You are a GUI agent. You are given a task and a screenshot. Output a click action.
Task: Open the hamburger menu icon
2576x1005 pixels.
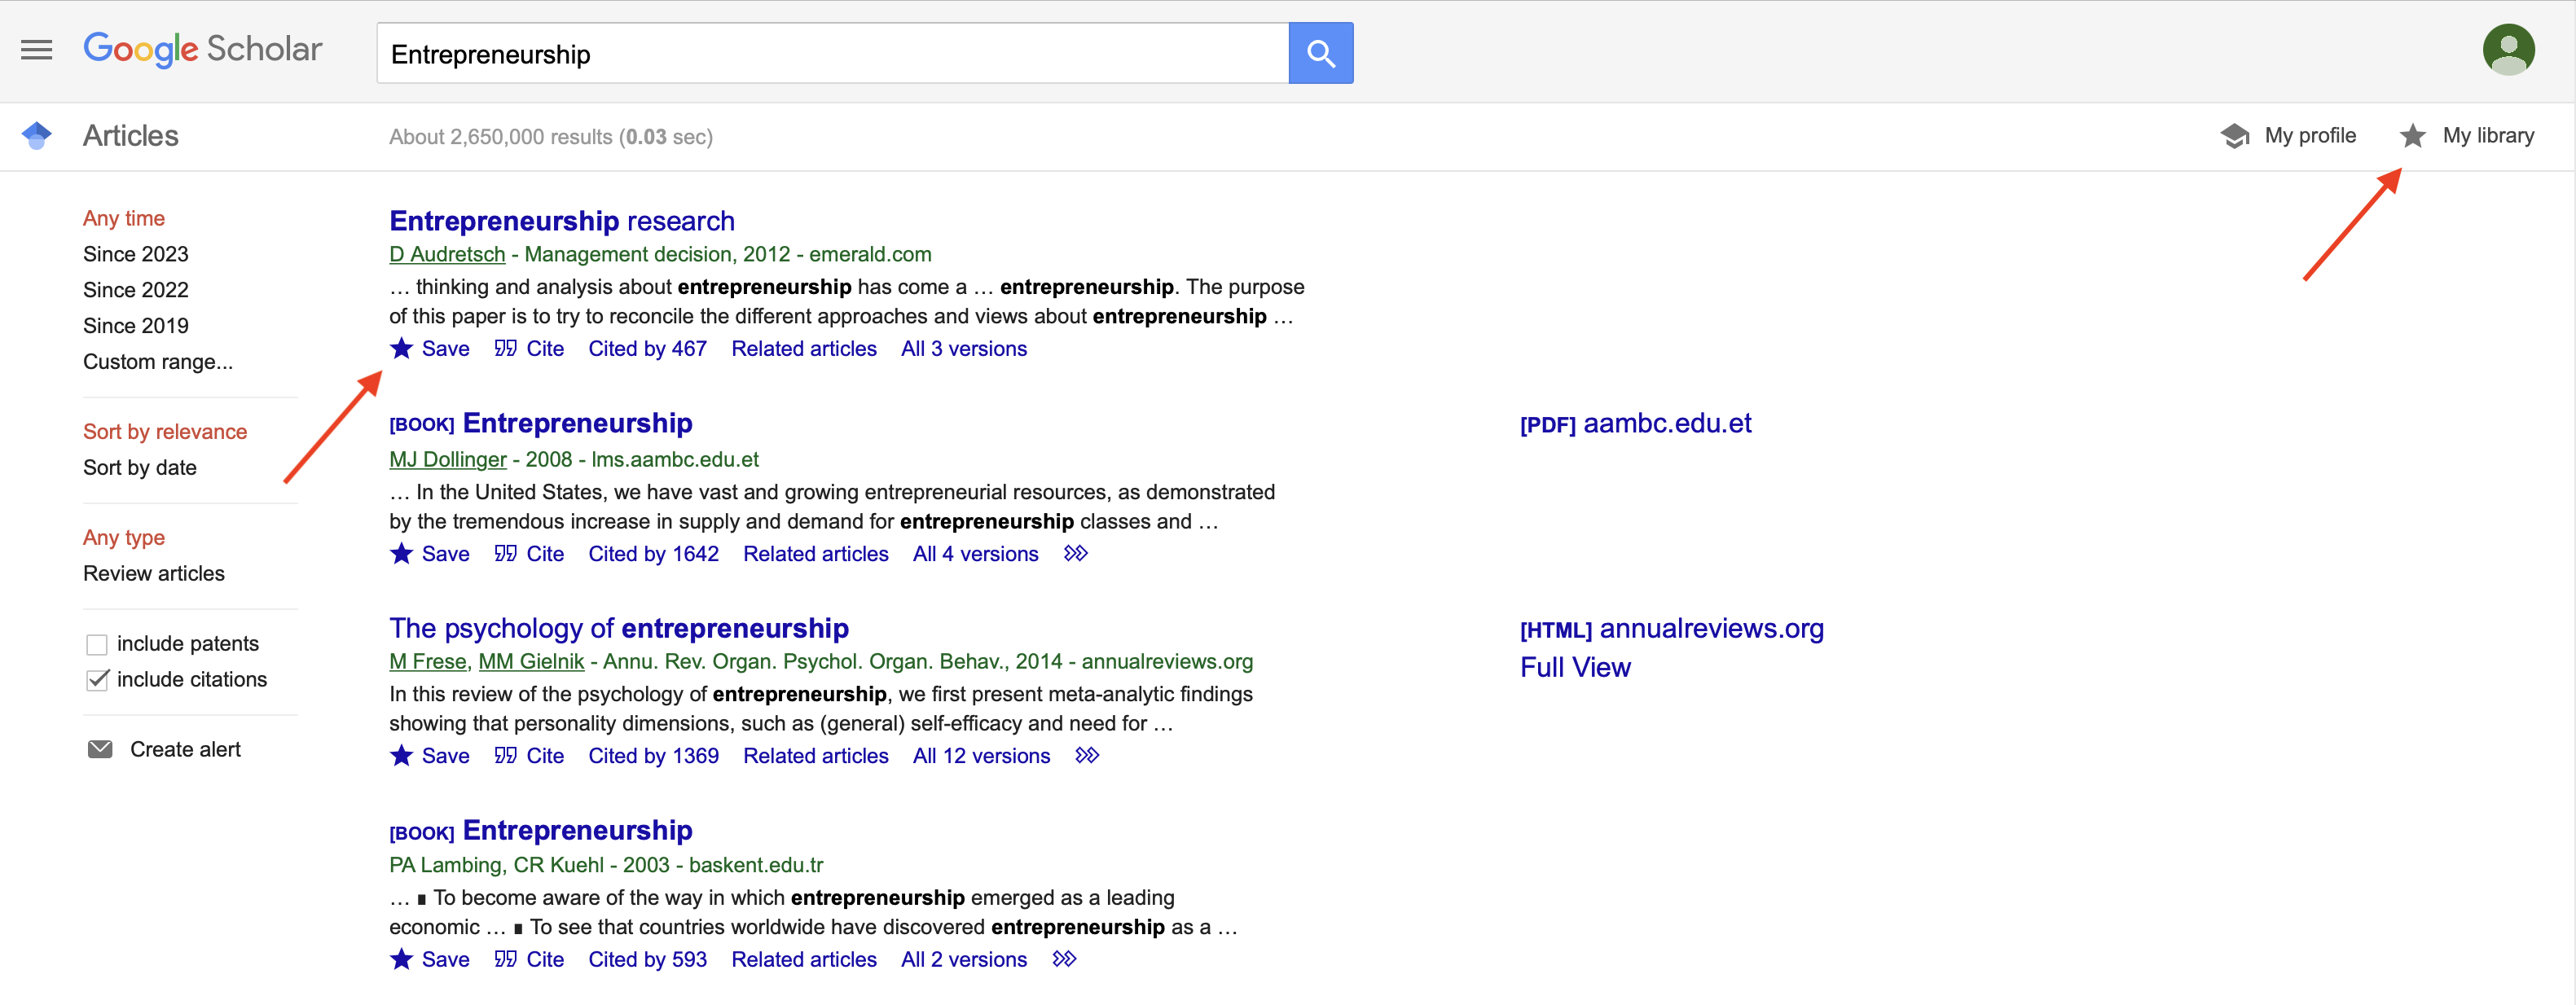(37, 50)
